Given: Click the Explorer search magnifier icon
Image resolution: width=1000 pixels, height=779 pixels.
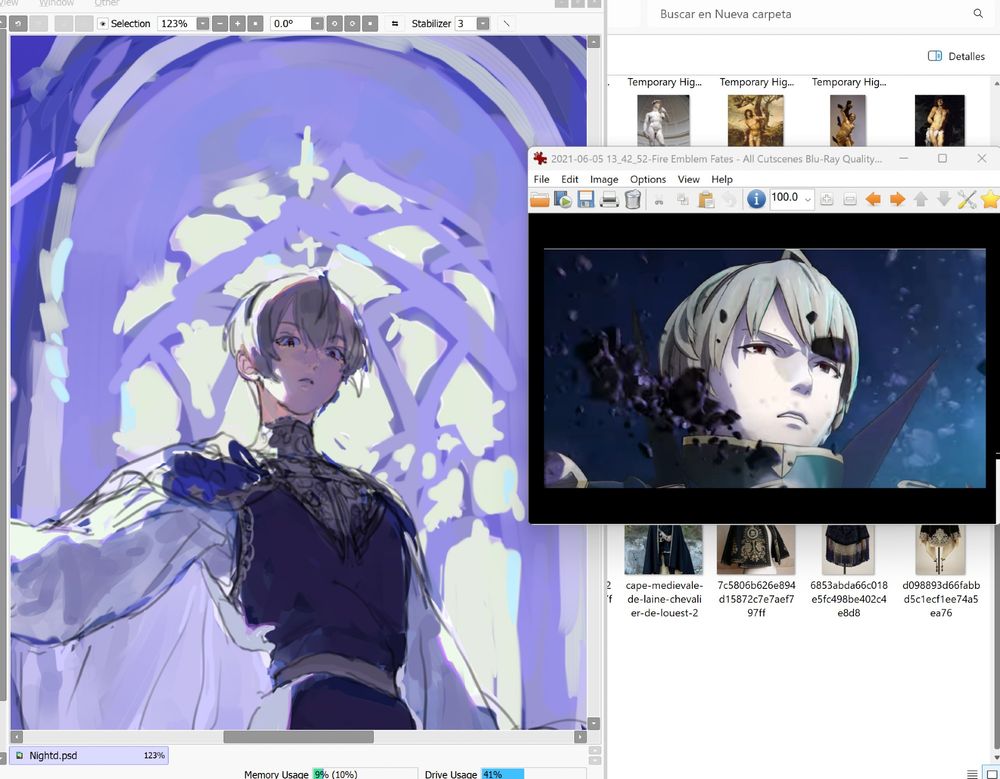Looking at the screenshot, I should click(x=978, y=13).
